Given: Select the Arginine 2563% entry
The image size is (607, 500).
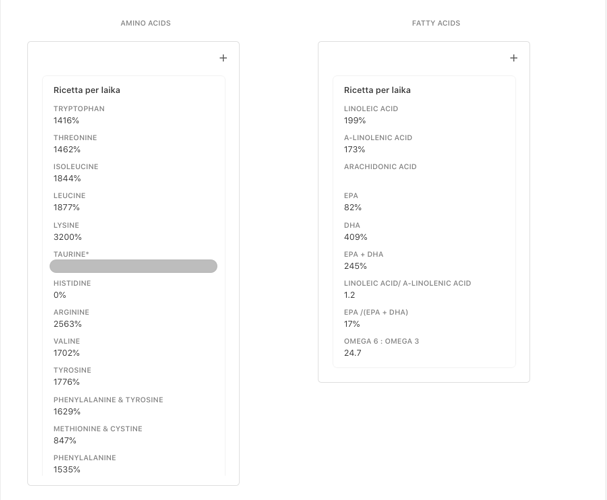Looking at the screenshot, I should (68, 319).
